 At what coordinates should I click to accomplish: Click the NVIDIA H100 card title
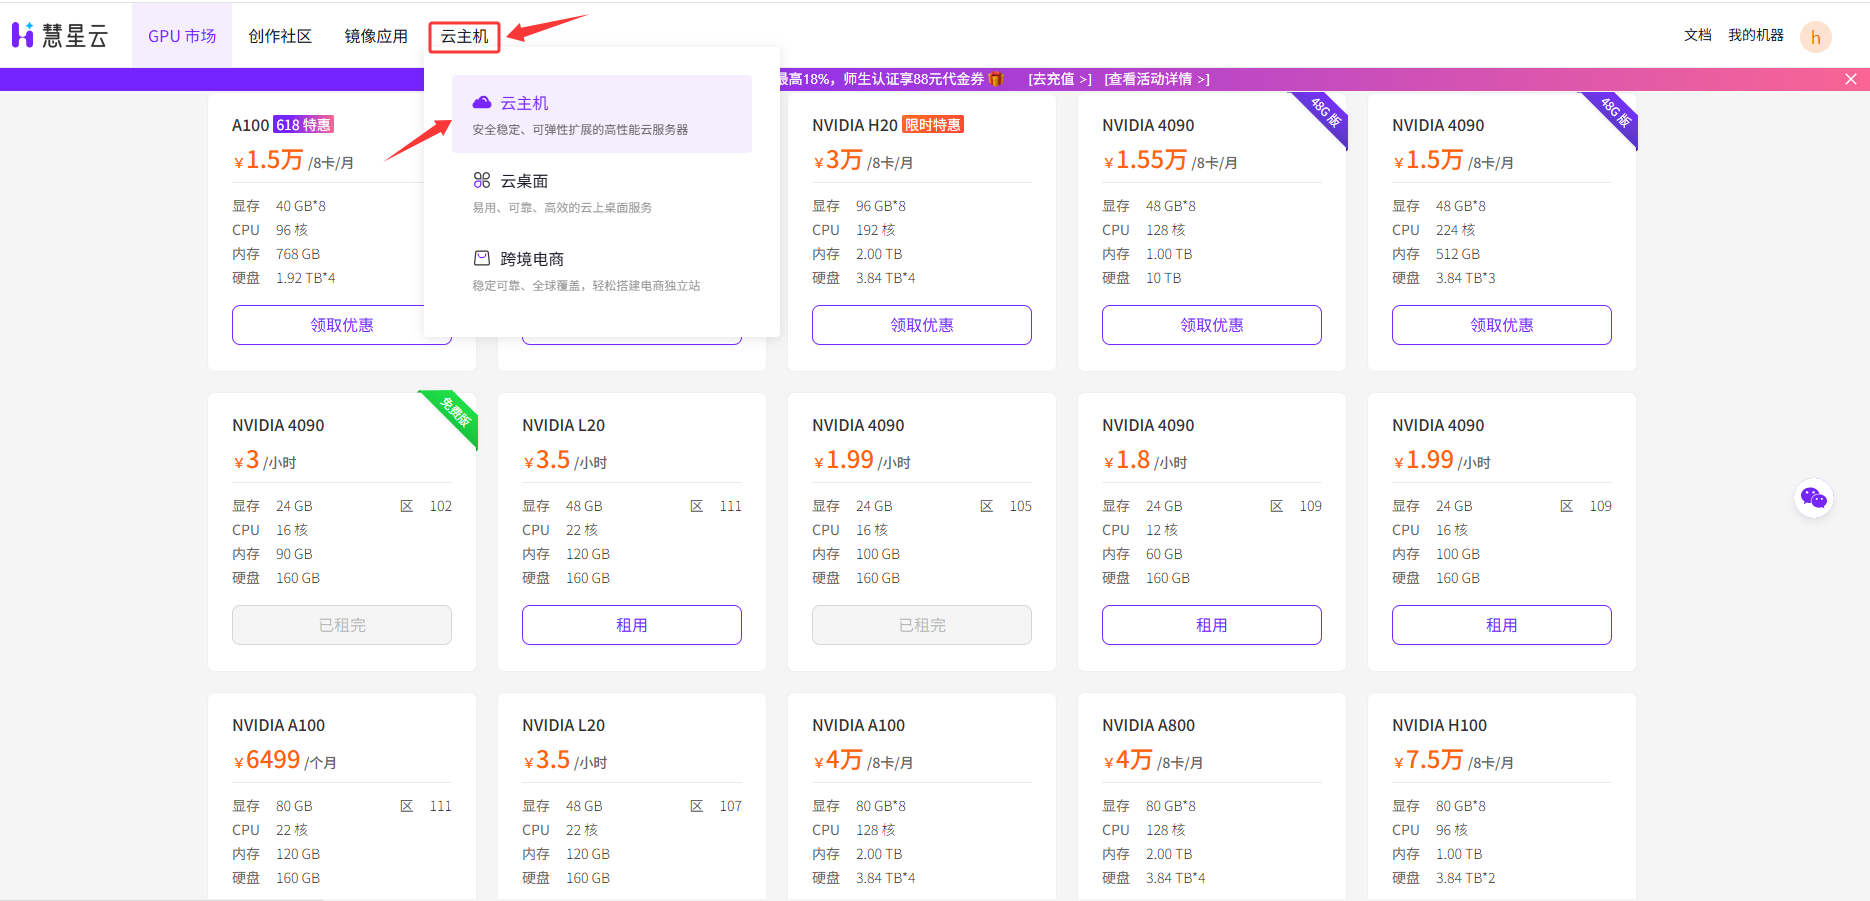1439,725
